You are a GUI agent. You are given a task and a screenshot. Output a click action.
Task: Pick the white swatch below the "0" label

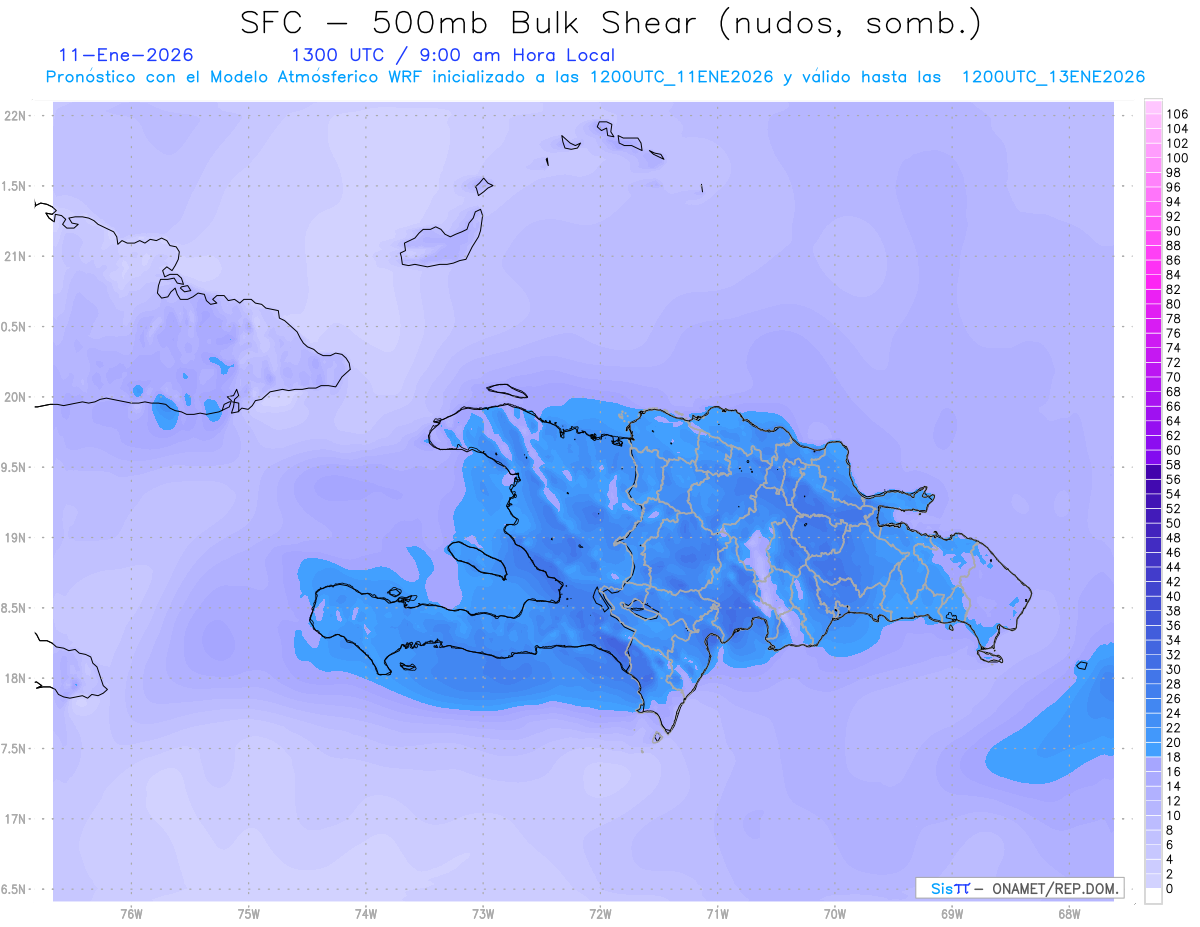(x=1153, y=896)
